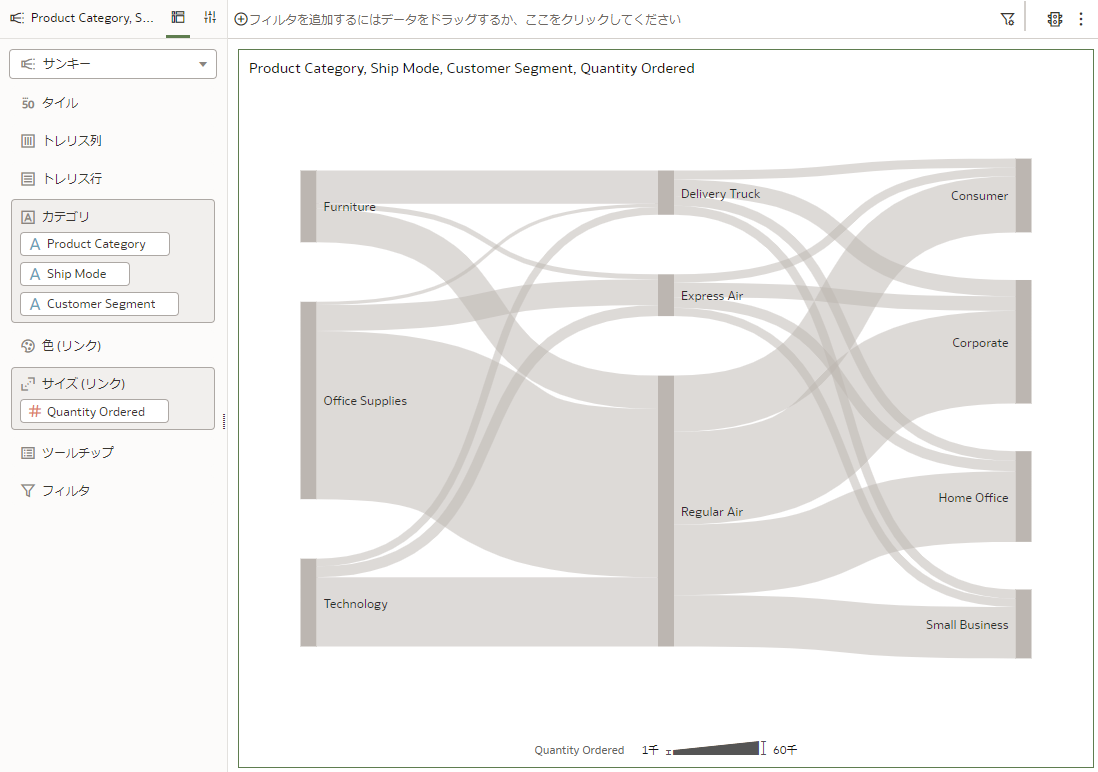
Task: Click the A icon on Ship Mode chip
Action: pyautogui.click(x=35, y=274)
